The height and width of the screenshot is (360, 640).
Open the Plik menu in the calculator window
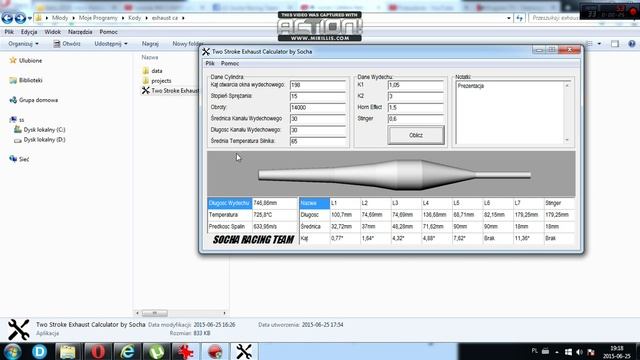click(210, 63)
